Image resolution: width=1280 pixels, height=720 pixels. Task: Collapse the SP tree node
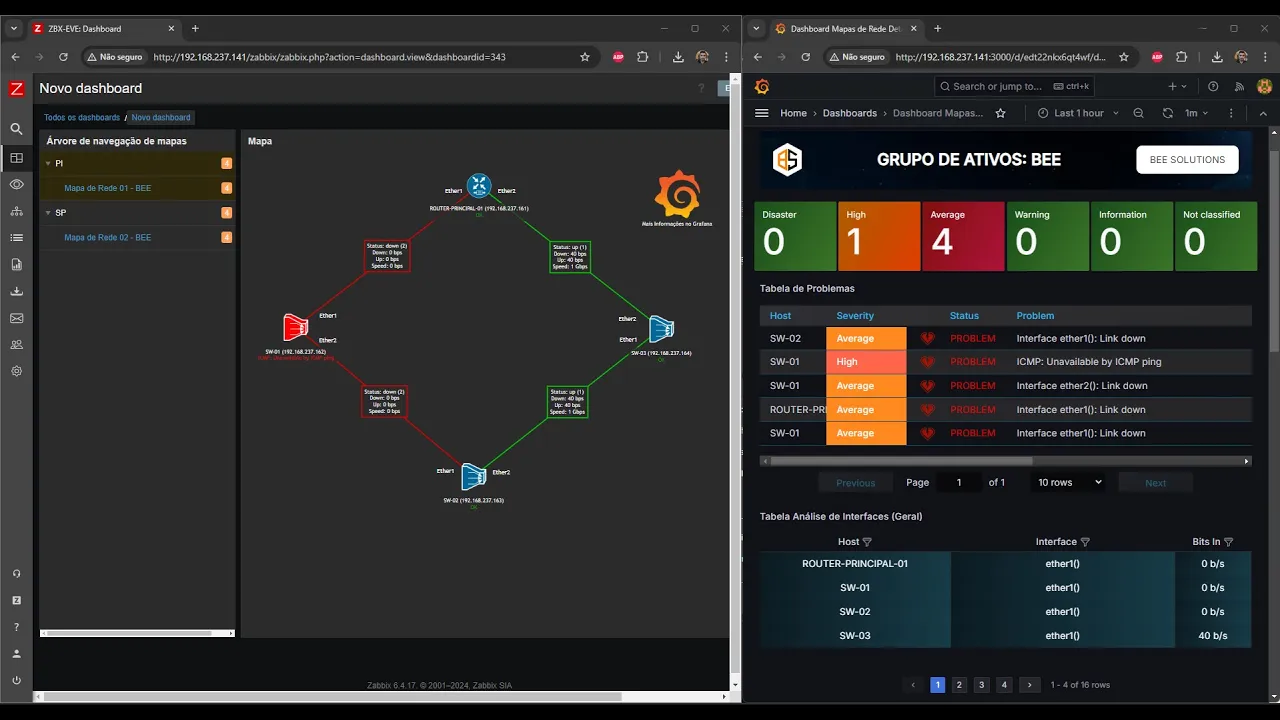[48, 213]
